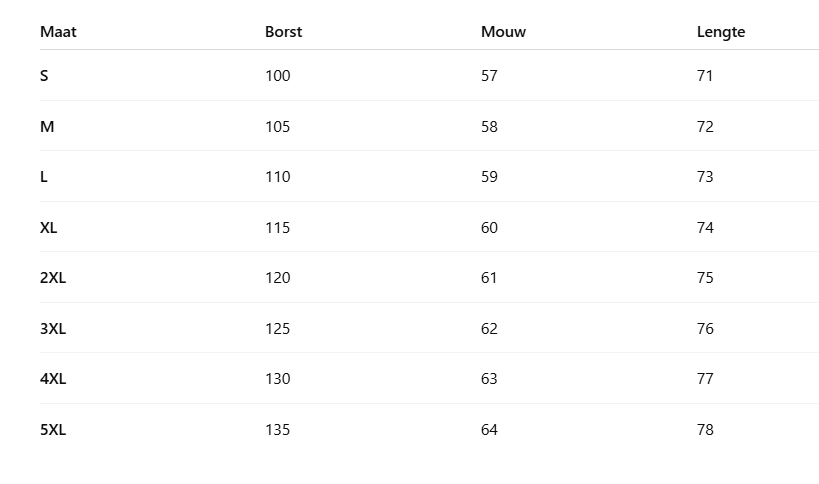Viewport: 819px width, 484px height.
Task: Select the 5XL size row label
Action: 53,430
